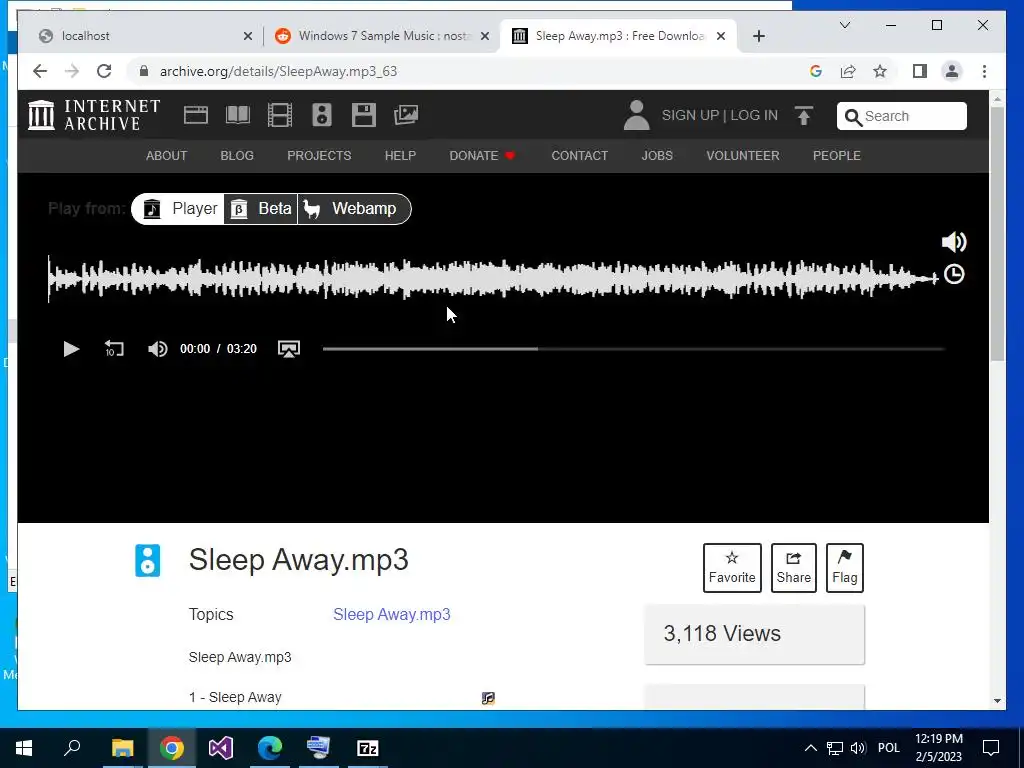This screenshot has height=768, width=1024.
Task: Open the DONATE menu item
Action: 482,155
